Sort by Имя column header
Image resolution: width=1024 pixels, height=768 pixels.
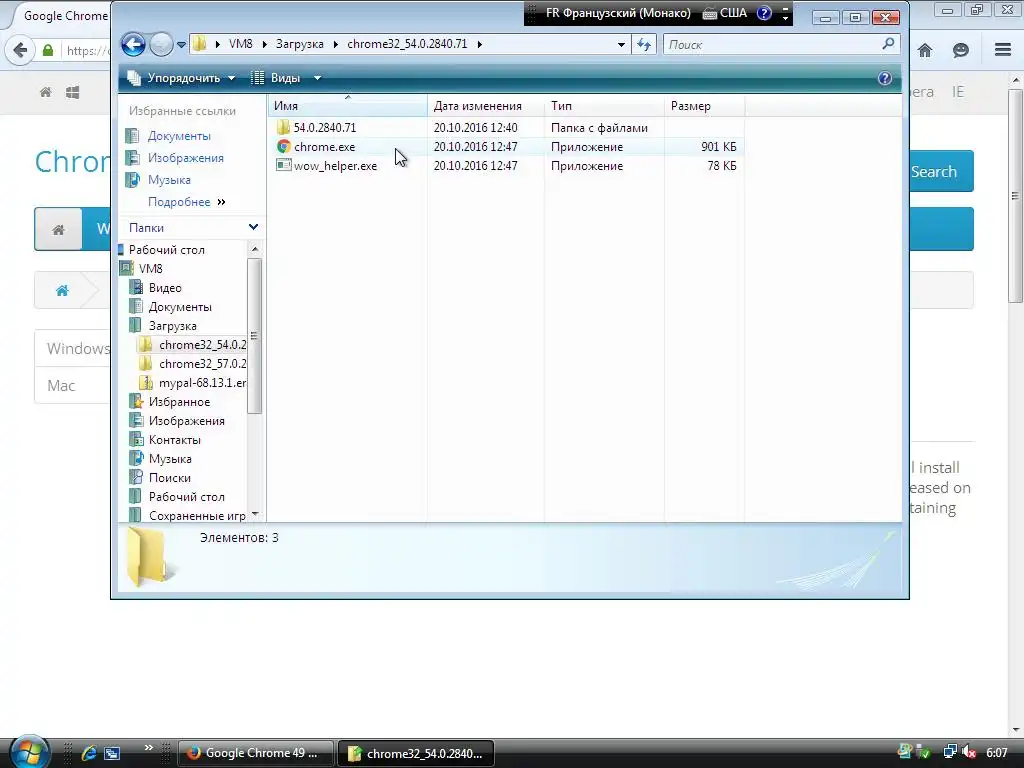point(347,106)
